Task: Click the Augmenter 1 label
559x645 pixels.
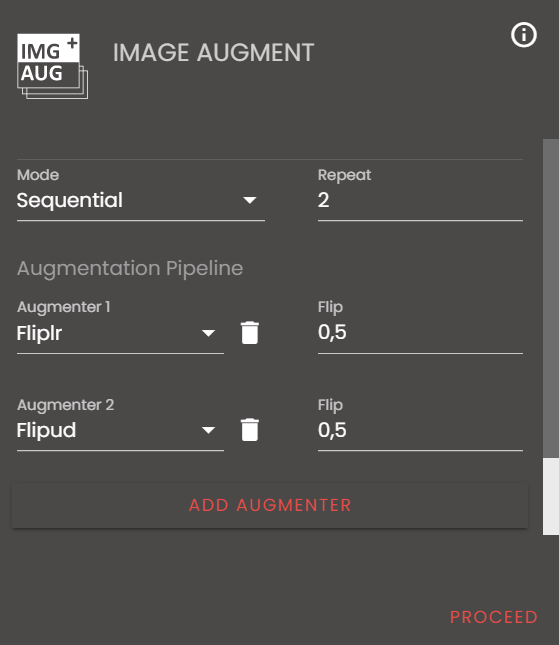Action: click(64, 307)
